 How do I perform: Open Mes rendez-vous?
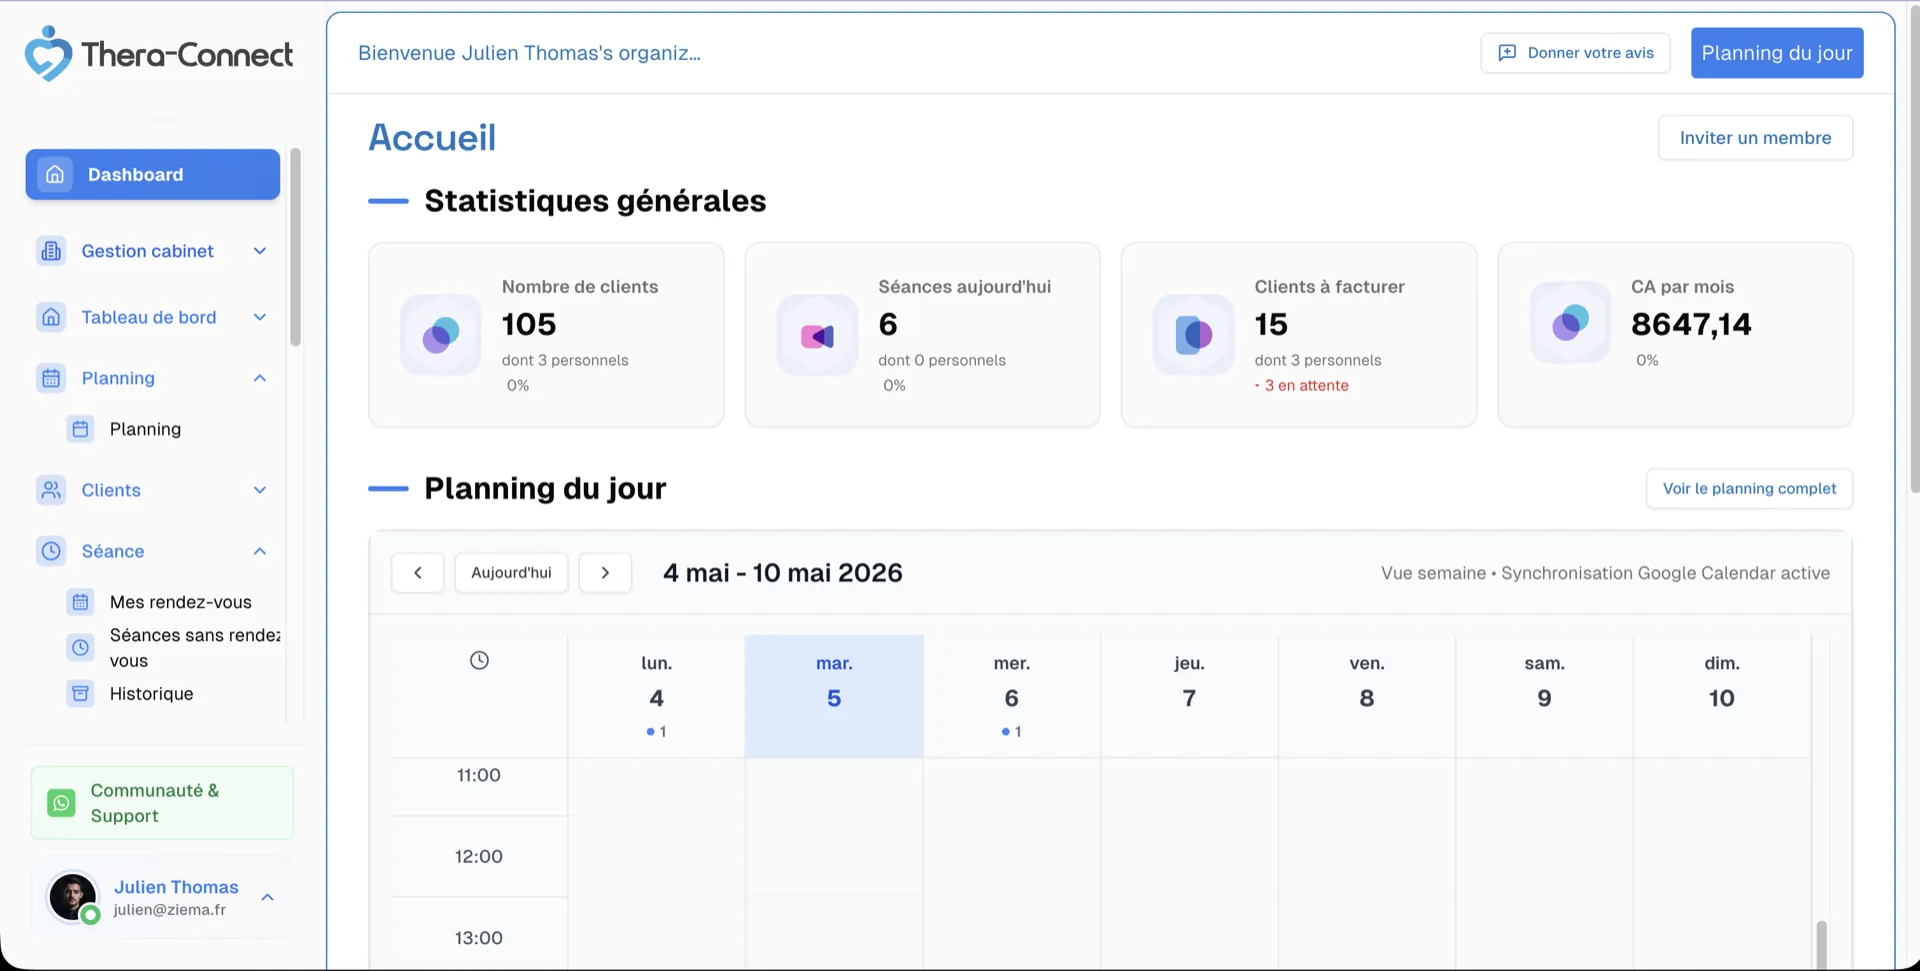(181, 602)
